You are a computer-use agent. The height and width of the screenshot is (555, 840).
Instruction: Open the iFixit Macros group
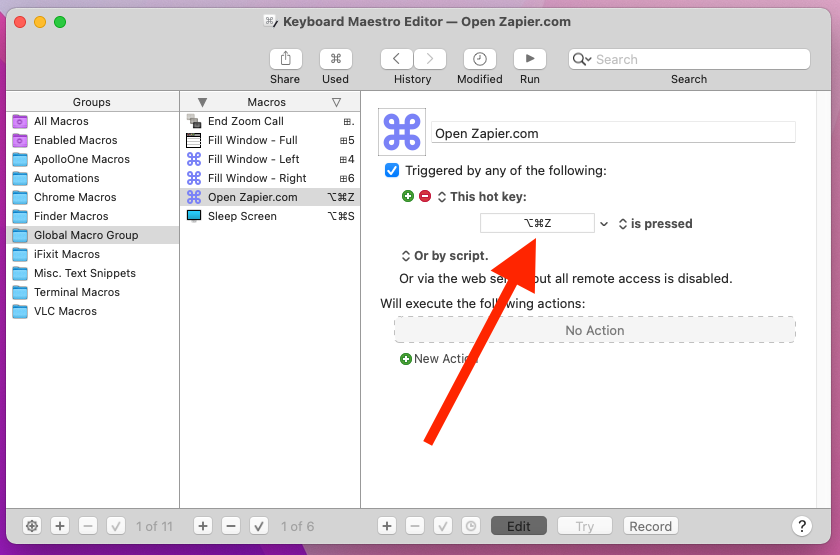pos(93,254)
